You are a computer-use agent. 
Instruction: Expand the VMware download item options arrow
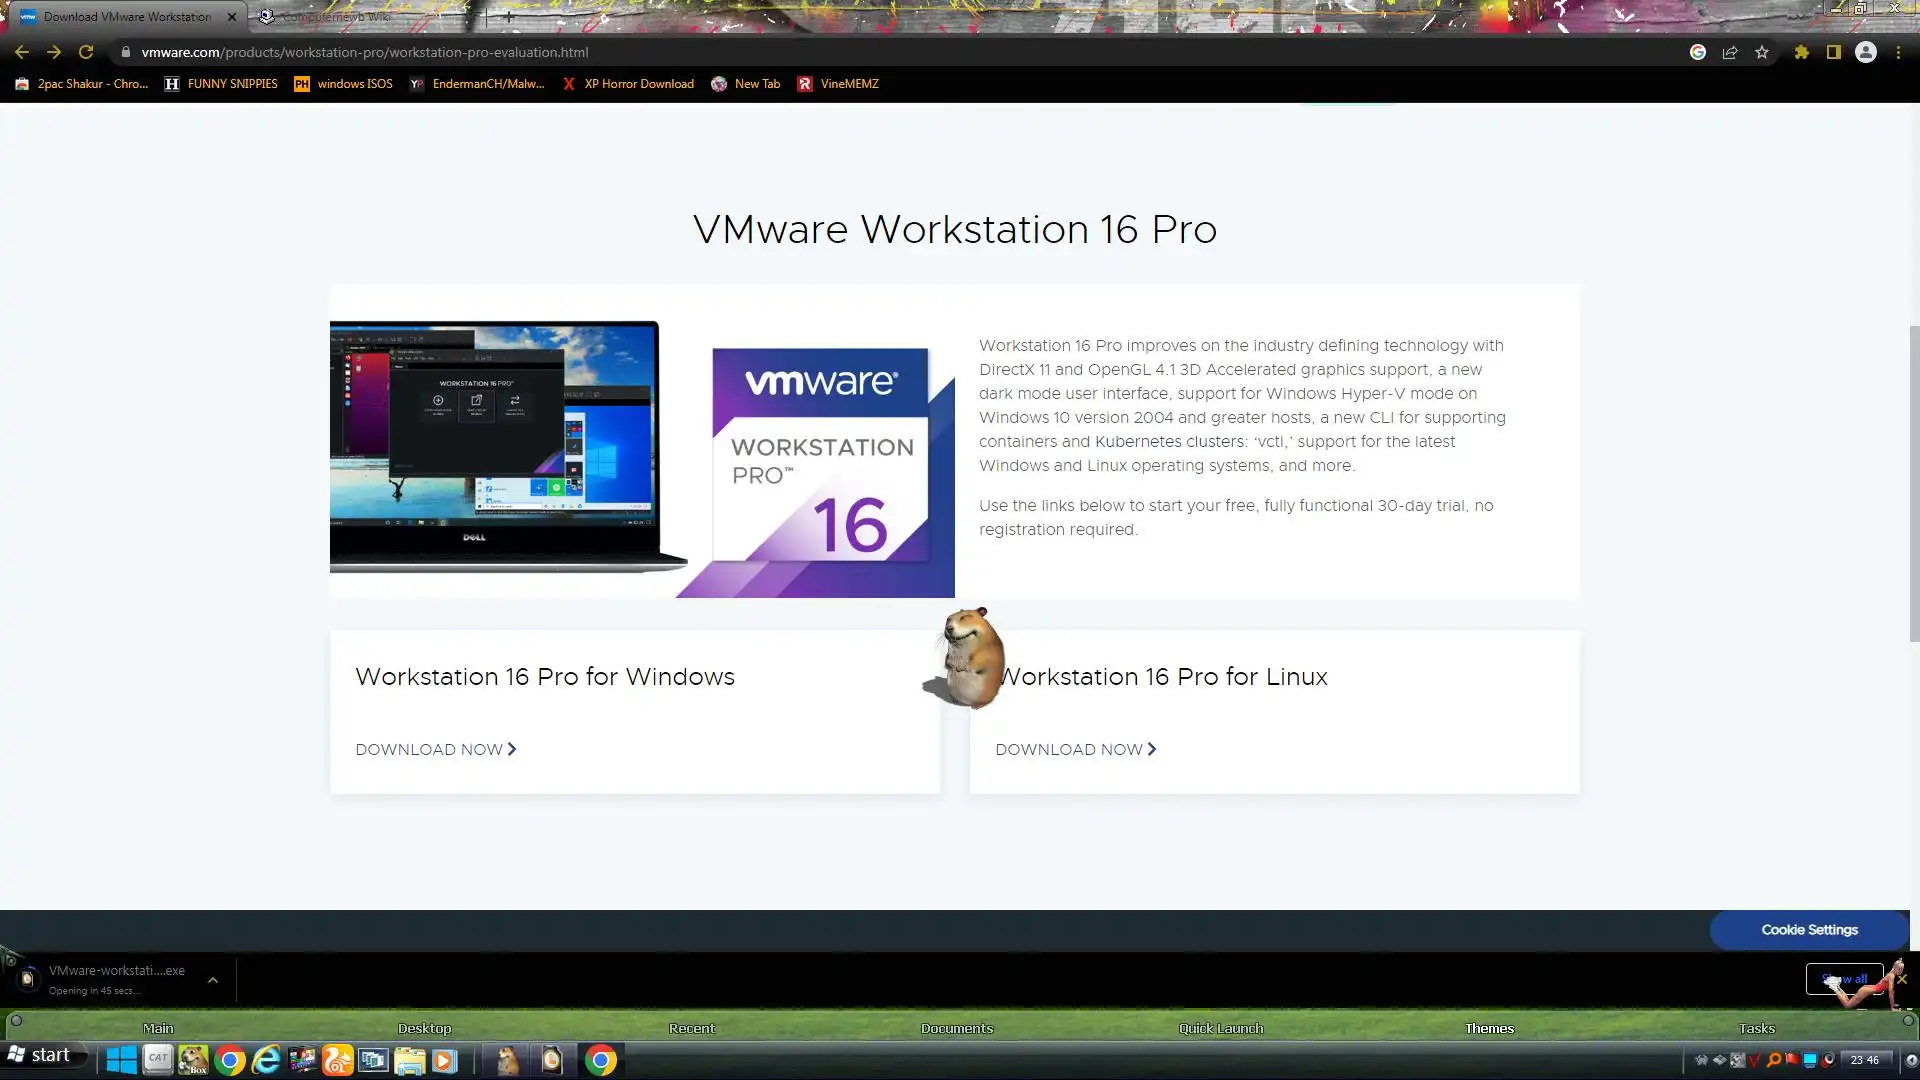tap(213, 980)
